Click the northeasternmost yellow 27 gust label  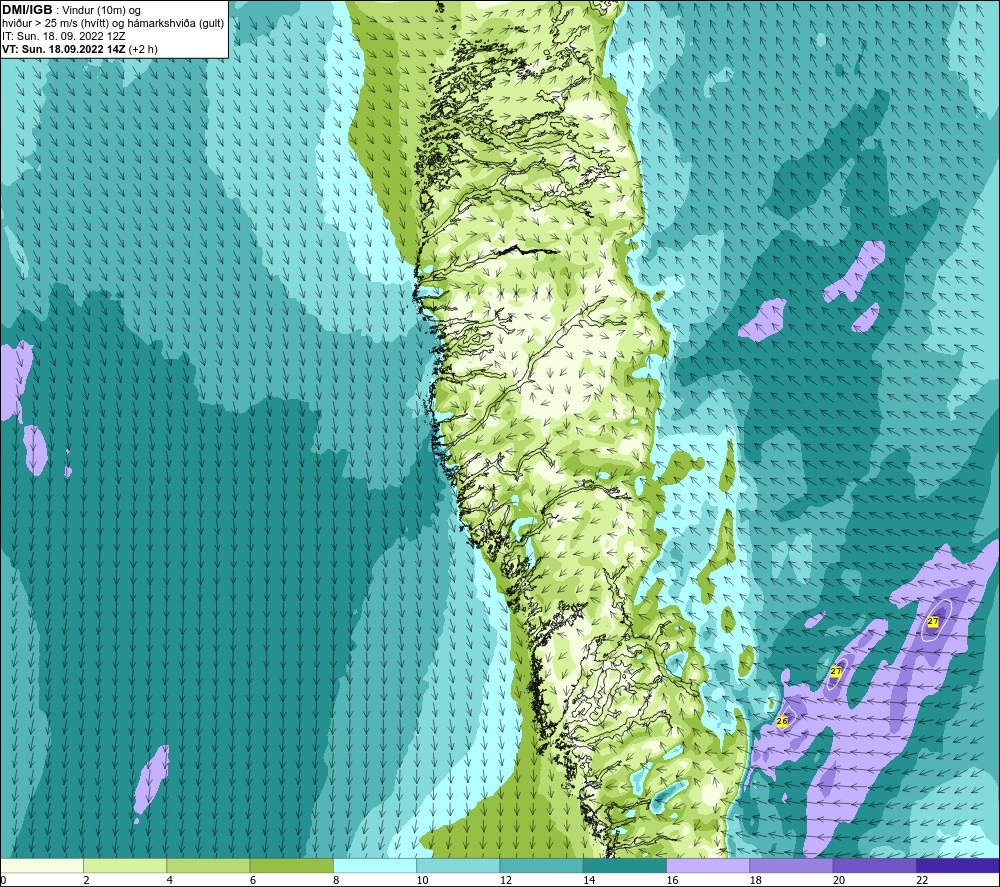point(933,621)
